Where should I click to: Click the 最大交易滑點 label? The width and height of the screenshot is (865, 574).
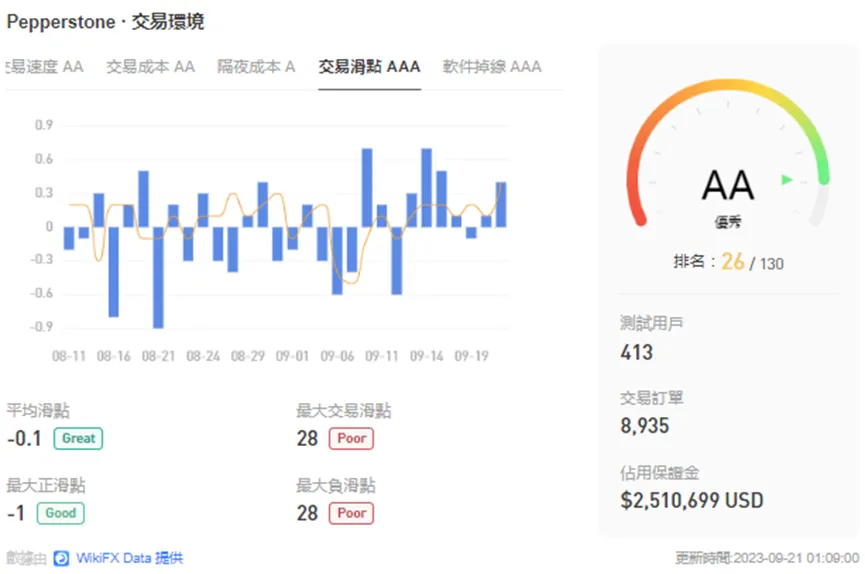(344, 411)
